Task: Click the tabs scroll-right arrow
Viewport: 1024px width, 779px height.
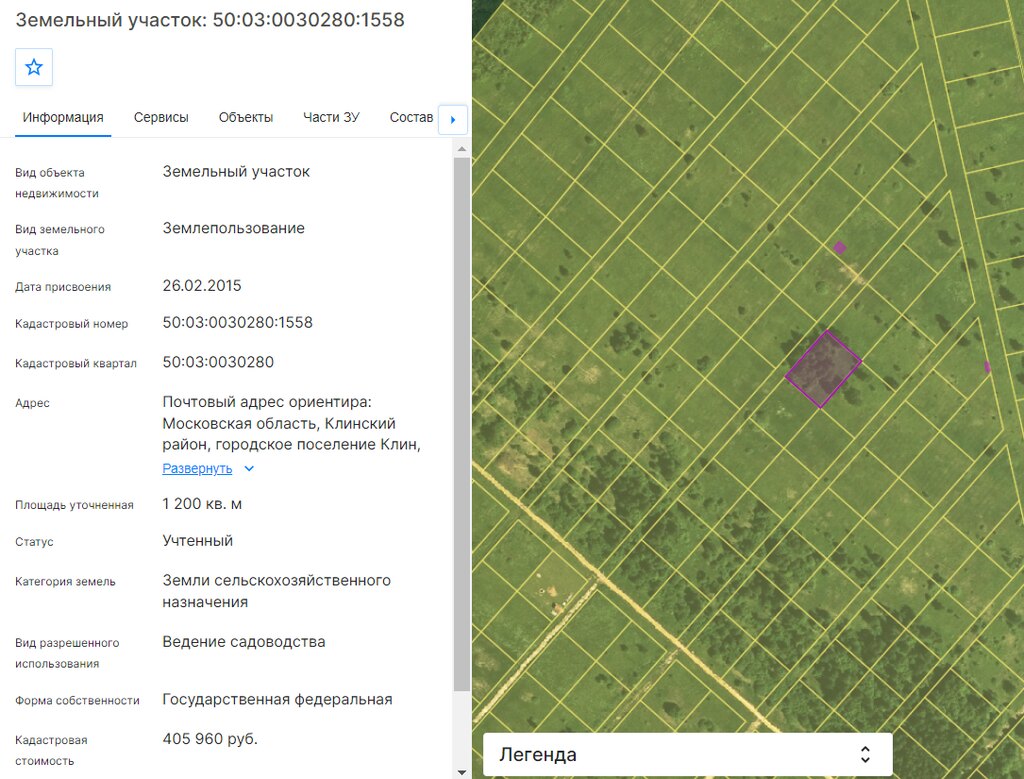Action: tap(453, 119)
